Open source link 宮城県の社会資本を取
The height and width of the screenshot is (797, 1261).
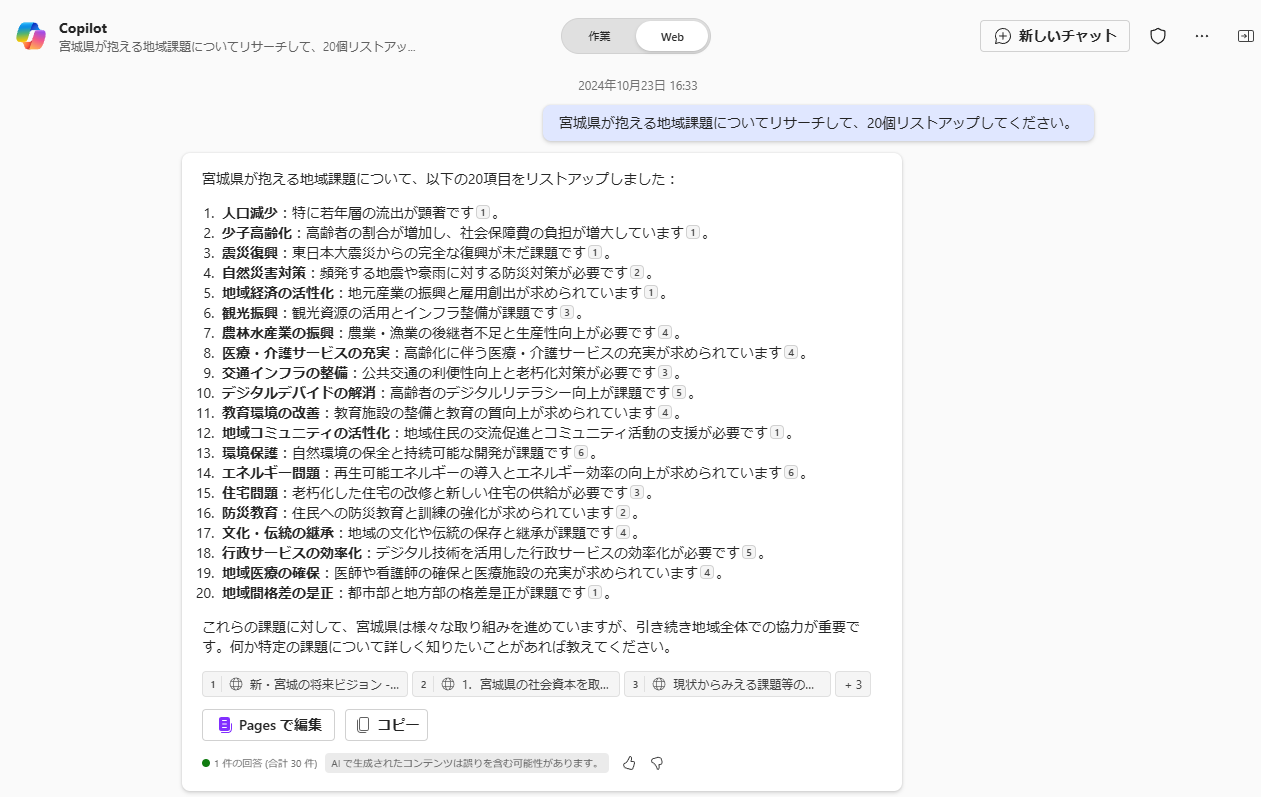coord(516,684)
